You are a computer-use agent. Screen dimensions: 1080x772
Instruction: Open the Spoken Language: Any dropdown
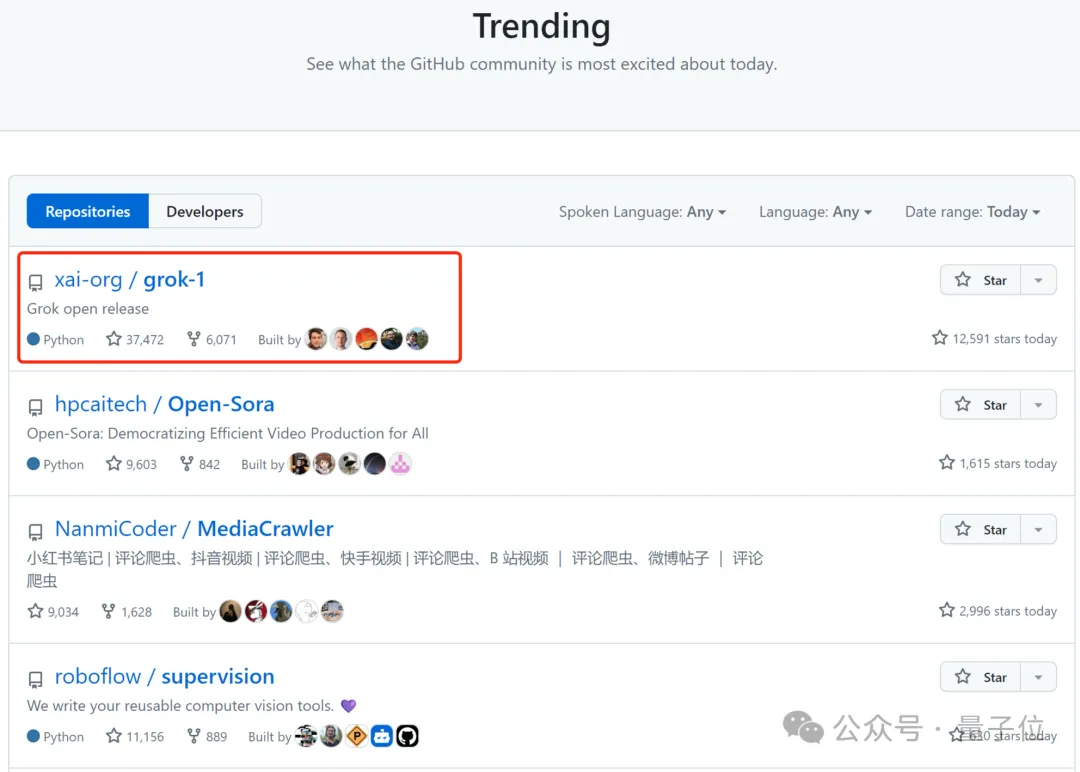point(642,212)
